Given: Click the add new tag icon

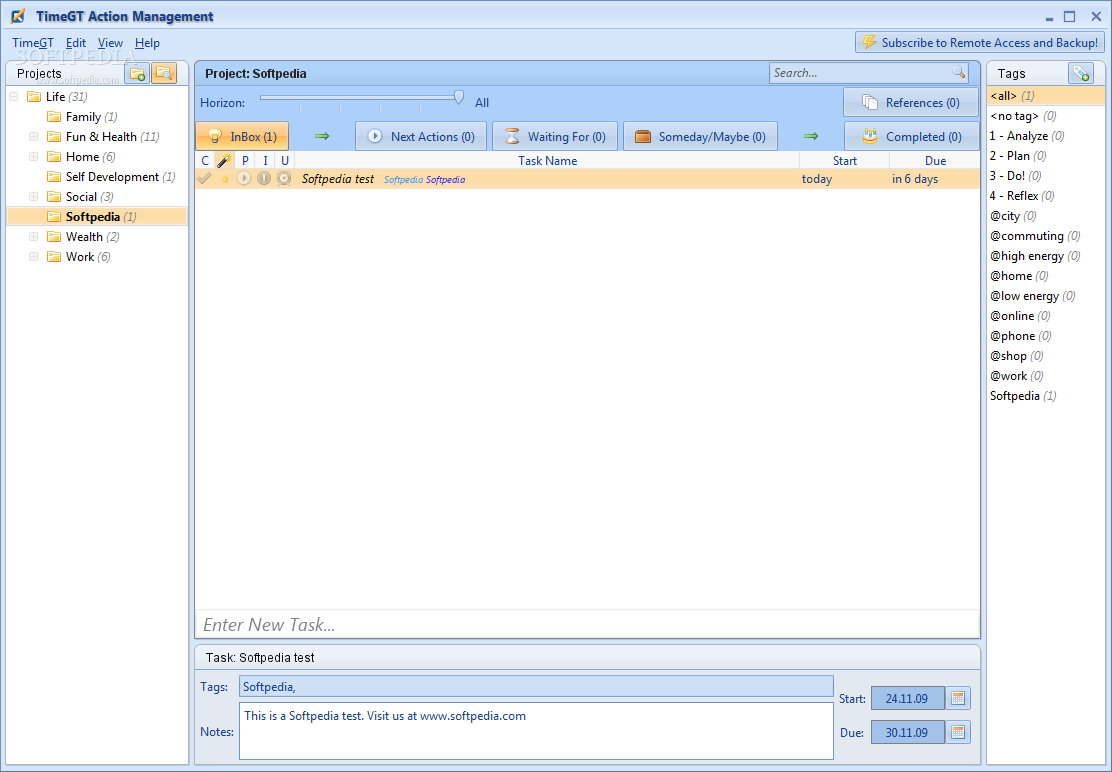Looking at the screenshot, I should pos(1081,73).
